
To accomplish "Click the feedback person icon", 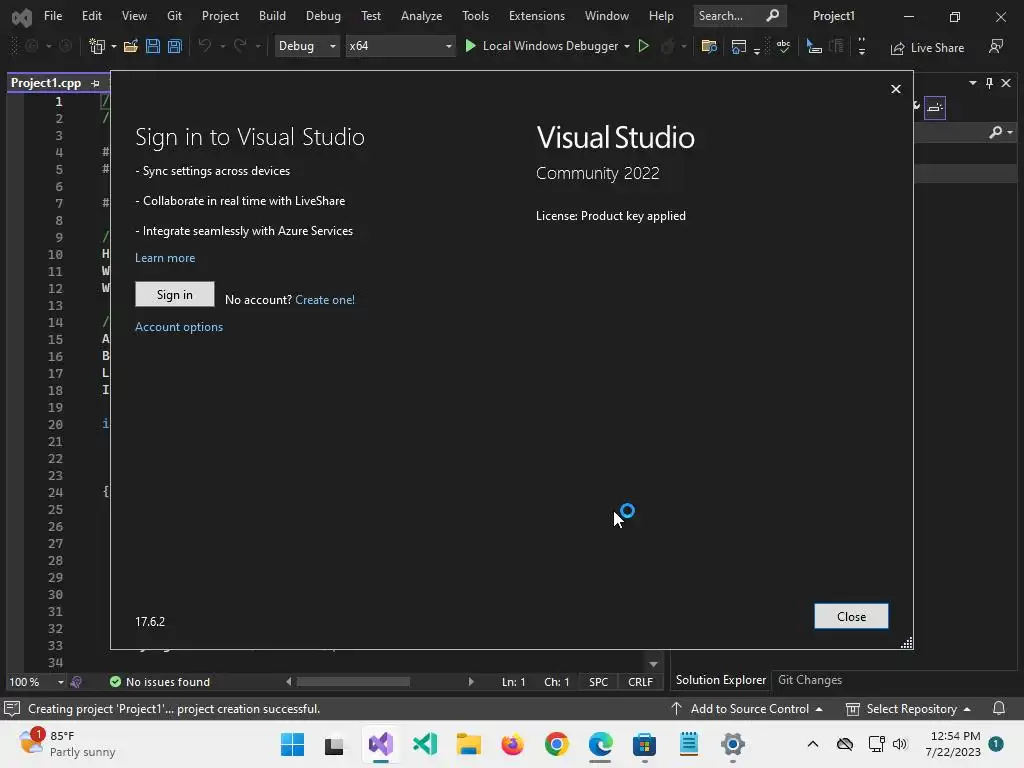I will point(996,46).
